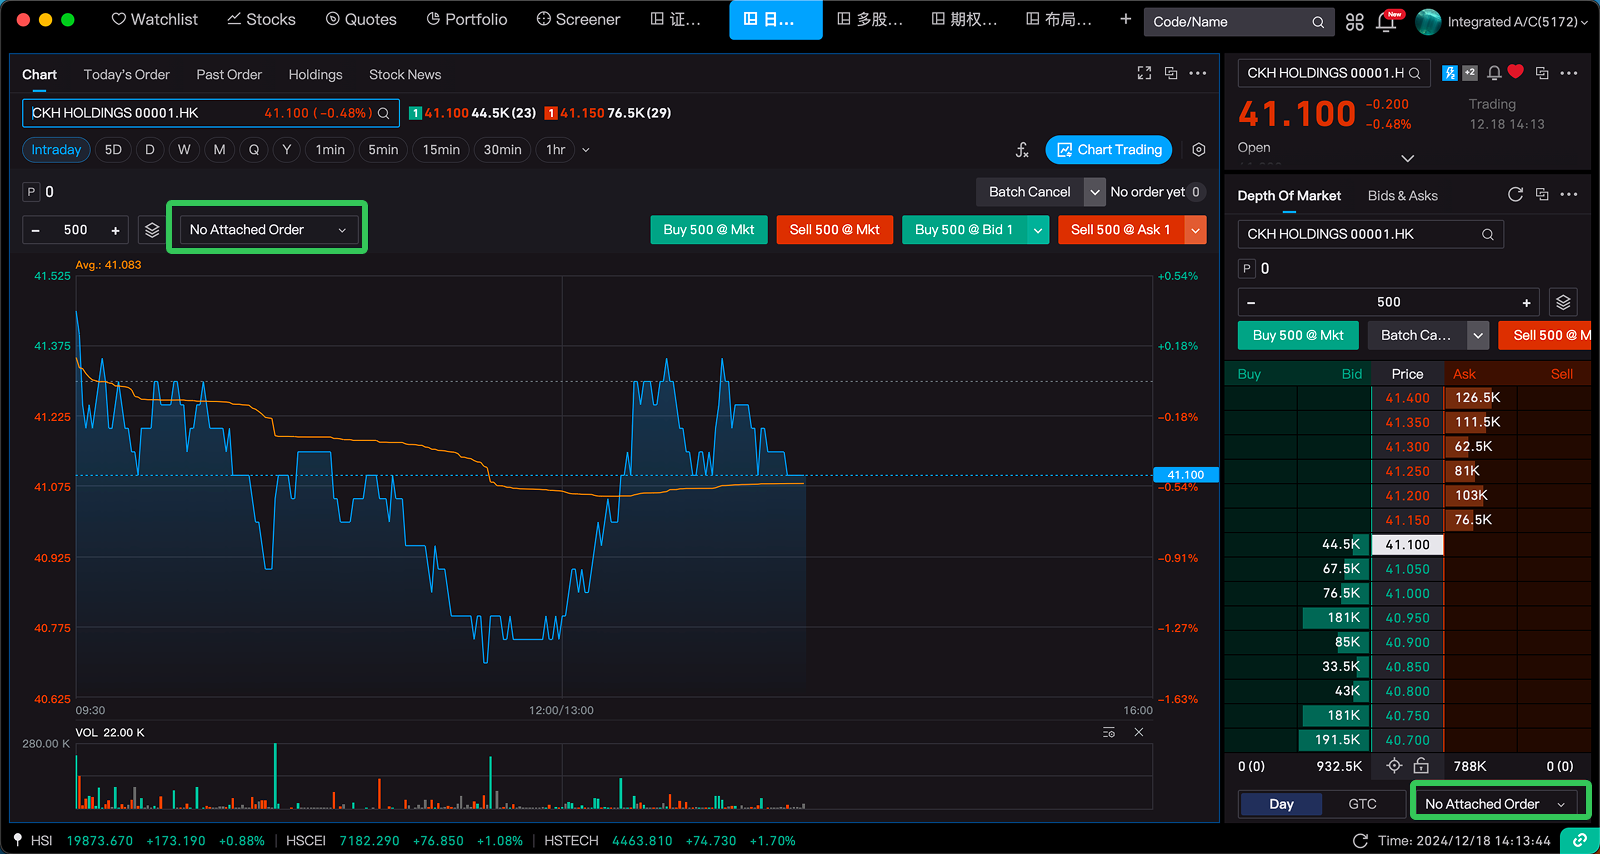1600x854 pixels.
Task: Click the 41.350 ask price level row
Action: tap(1407, 422)
